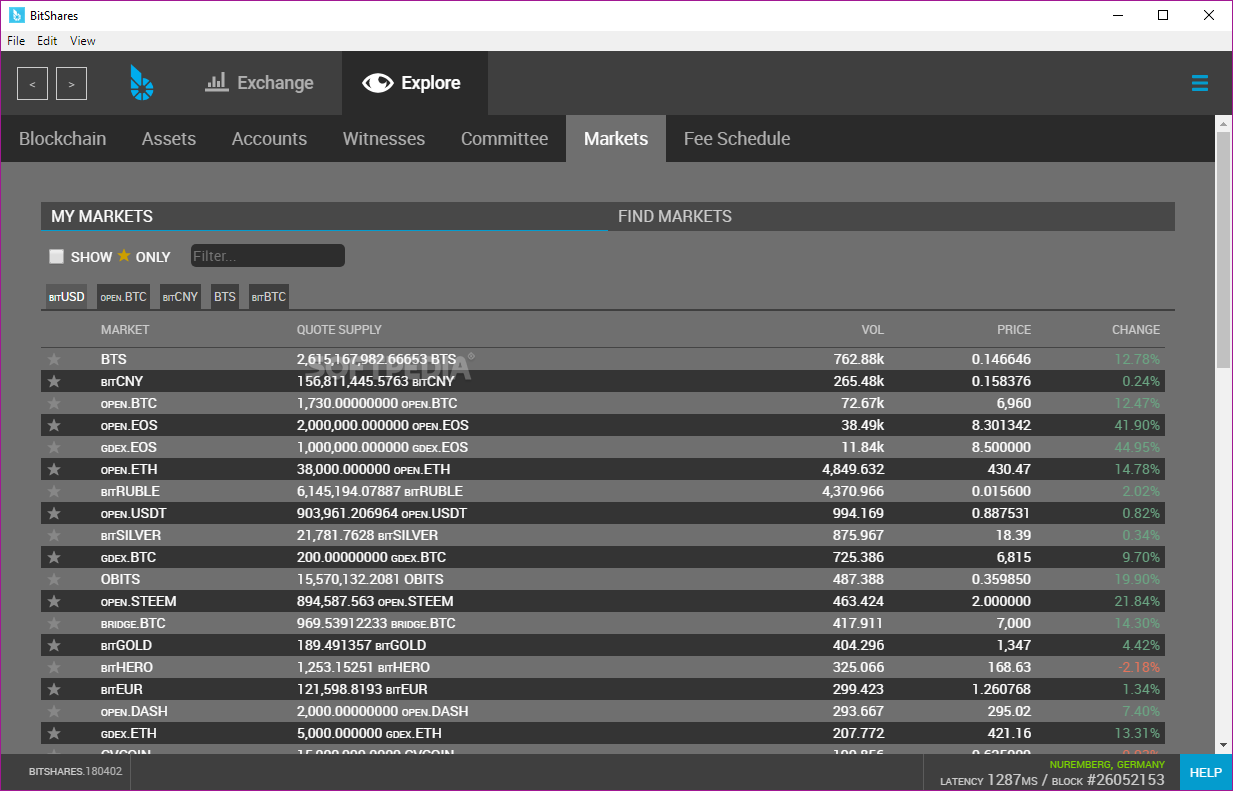Toggle star for GDEX.BTC market
1233x791 pixels.
tap(54, 557)
